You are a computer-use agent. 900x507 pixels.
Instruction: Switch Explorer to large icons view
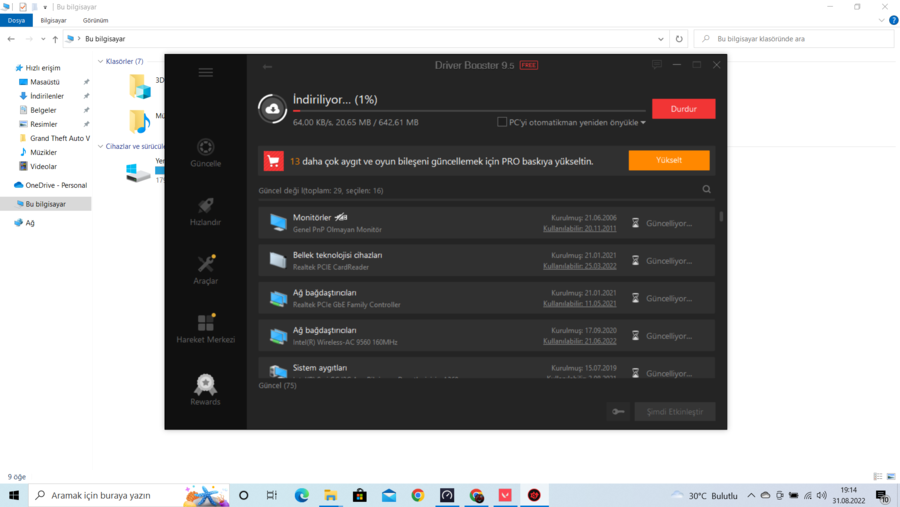tap(891, 477)
